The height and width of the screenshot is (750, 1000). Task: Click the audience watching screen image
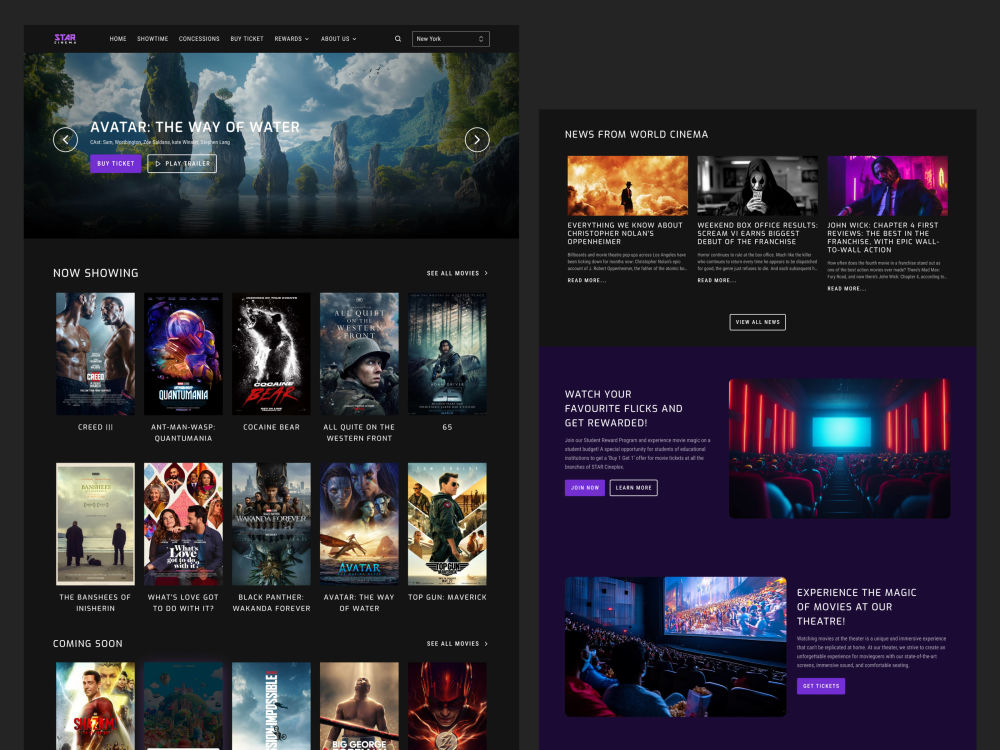[675, 647]
